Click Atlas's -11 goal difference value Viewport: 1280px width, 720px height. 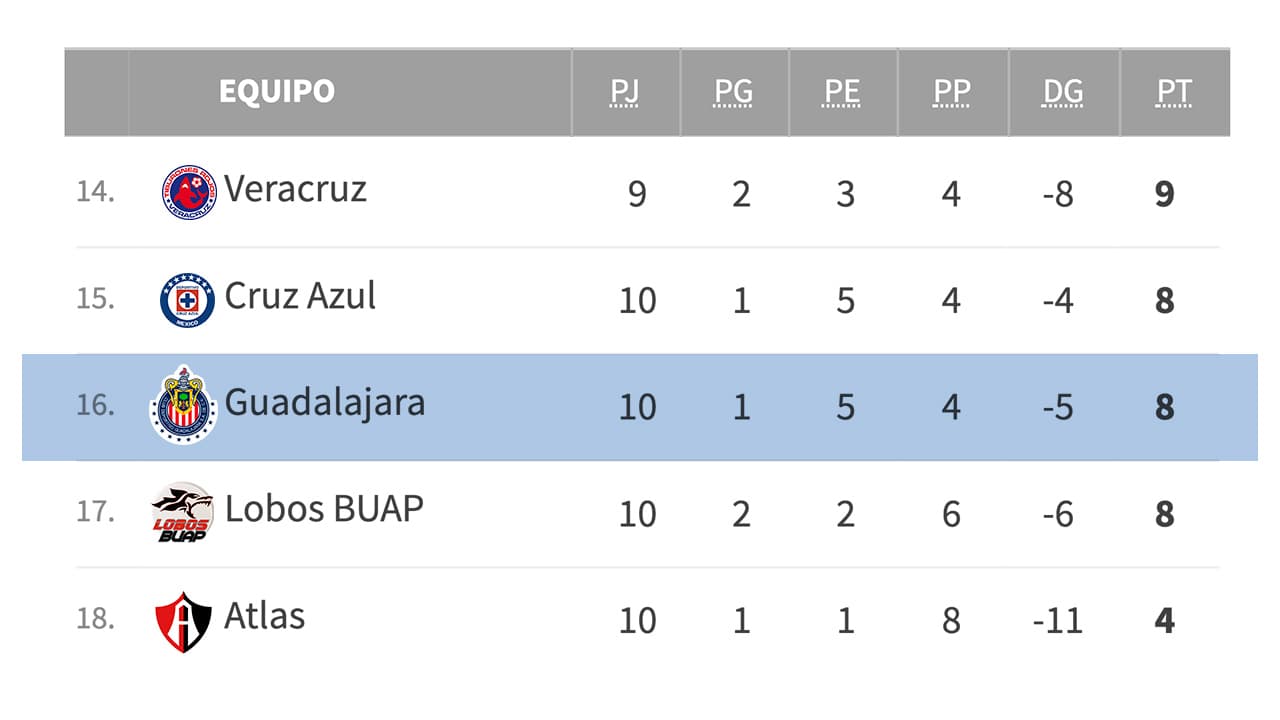pos(1058,621)
